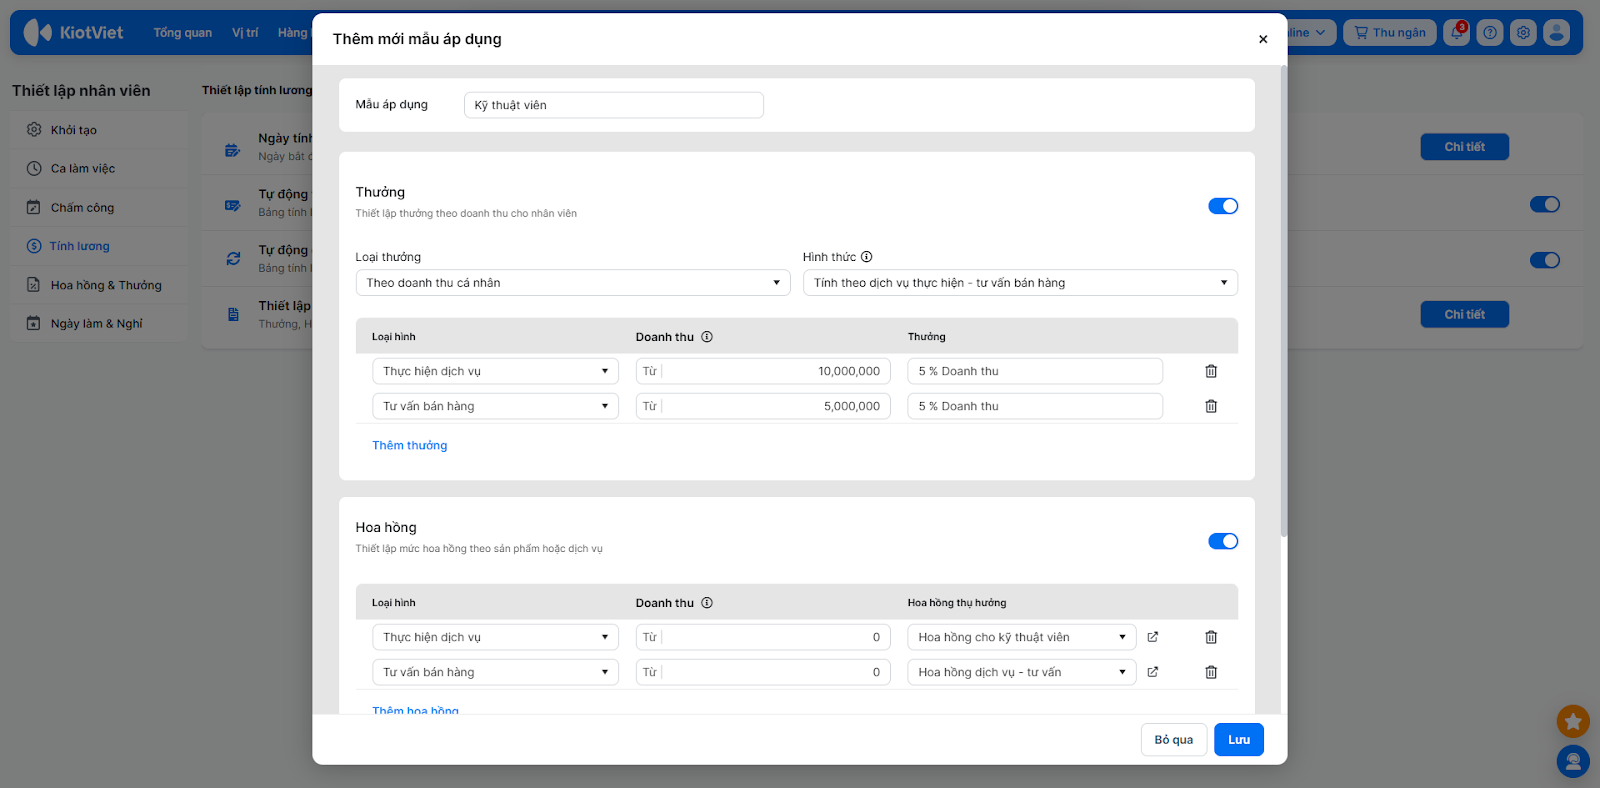Expand the 'Hình thức' dropdown

1020,283
